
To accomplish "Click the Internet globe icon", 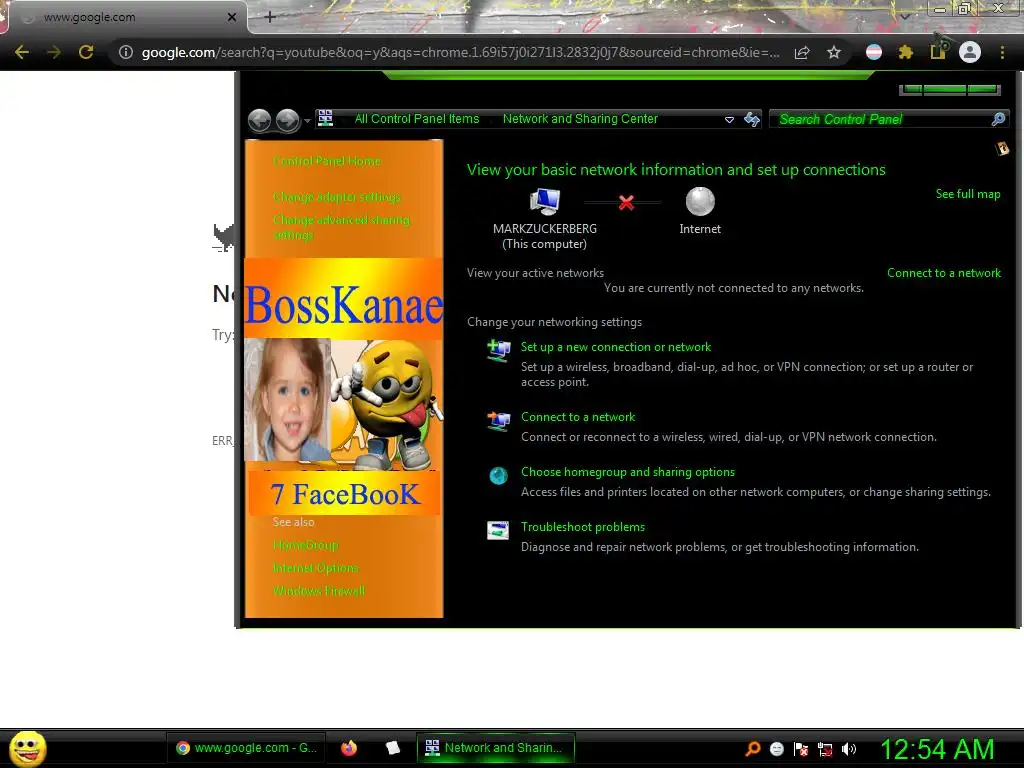I will pos(700,201).
